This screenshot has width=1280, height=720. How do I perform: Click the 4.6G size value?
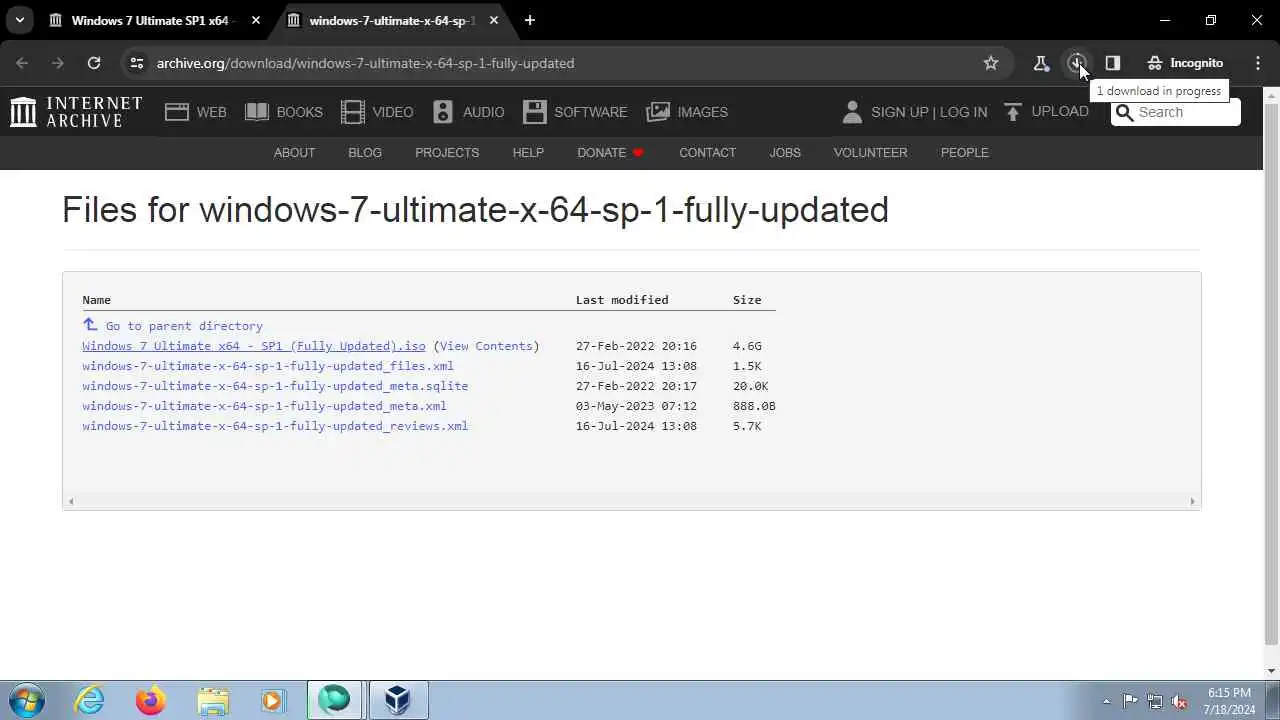[x=747, y=346]
